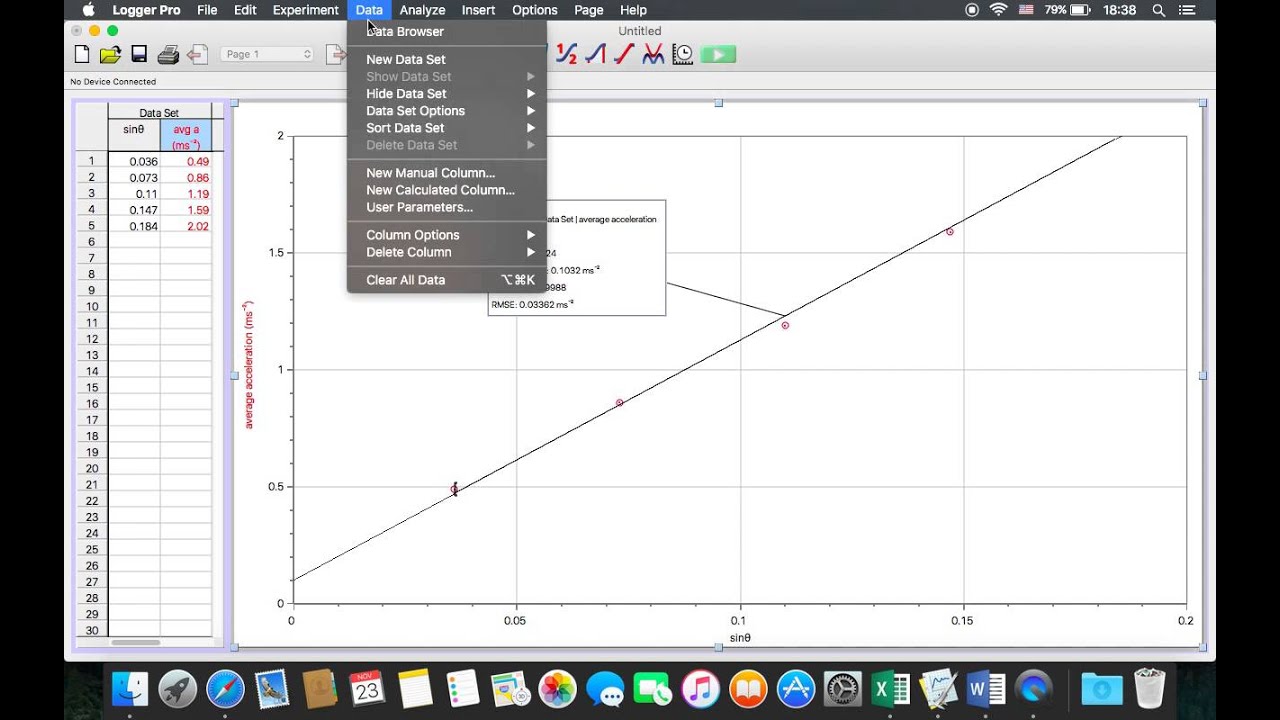Viewport: 1280px width, 720px height.
Task: Select row number 5 in data table
Action: (92, 226)
